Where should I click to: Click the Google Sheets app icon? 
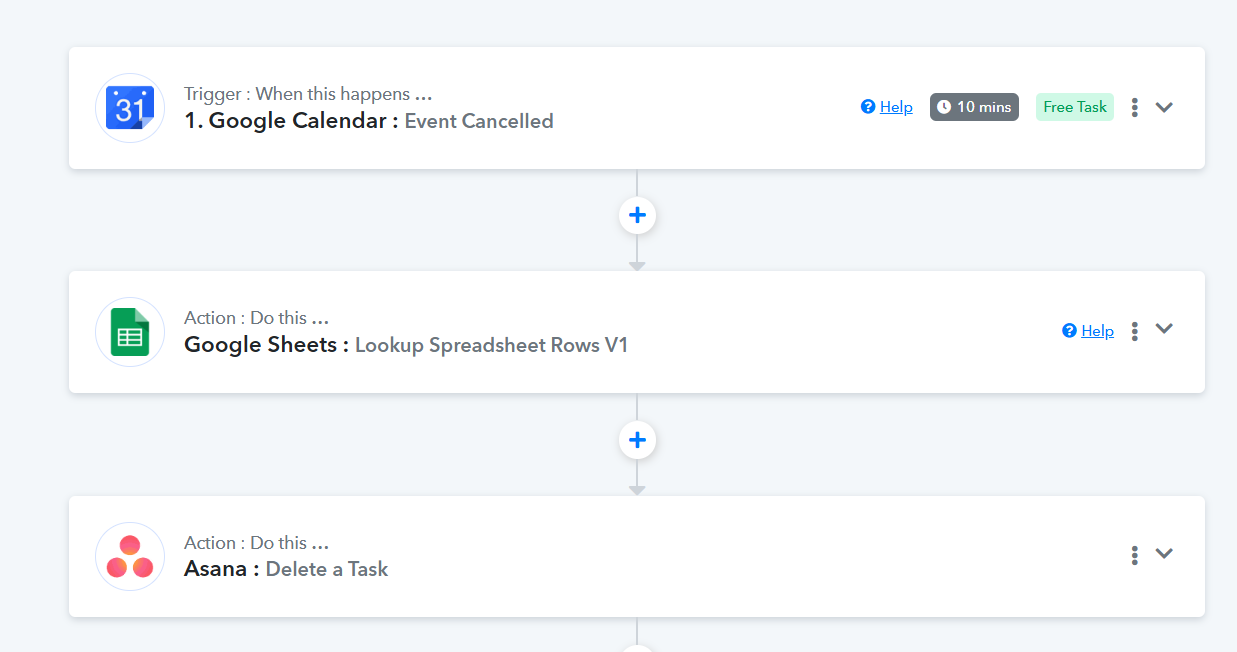click(x=130, y=332)
